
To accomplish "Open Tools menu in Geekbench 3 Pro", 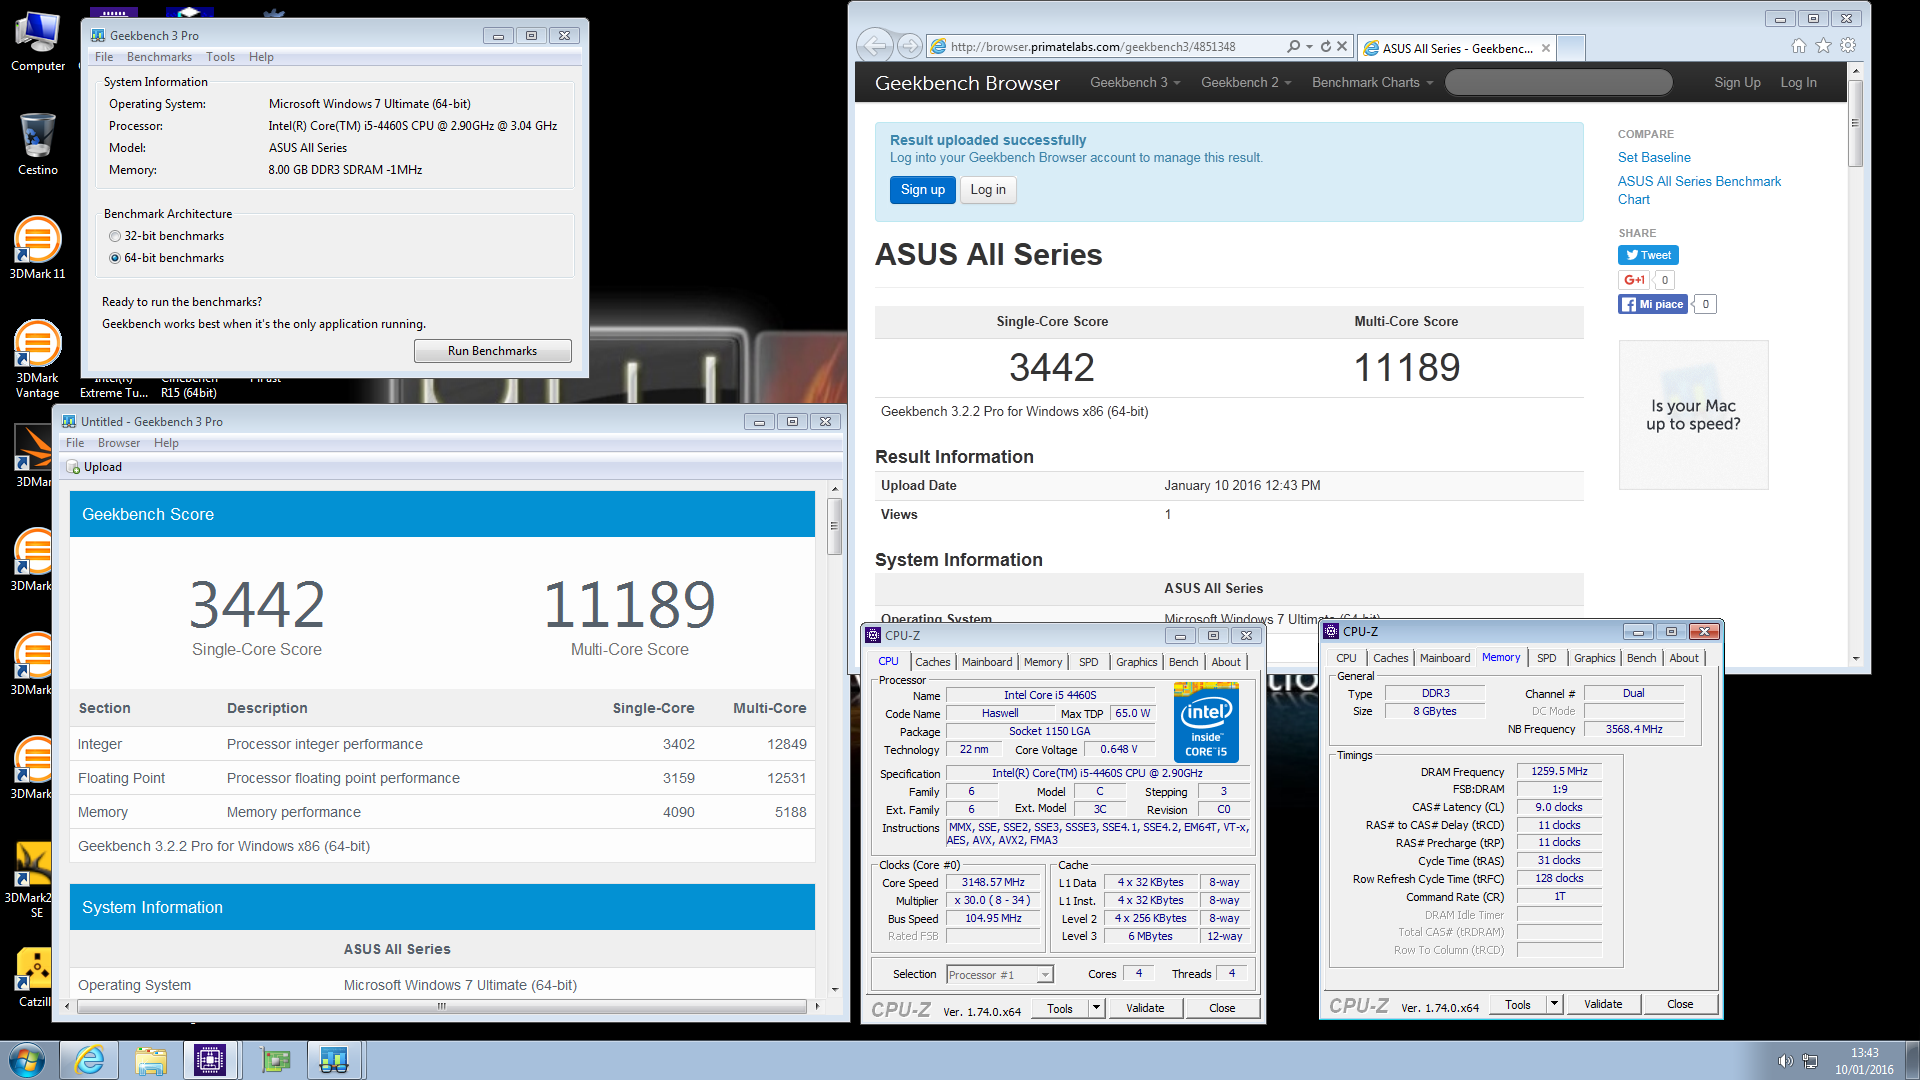I will point(220,57).
